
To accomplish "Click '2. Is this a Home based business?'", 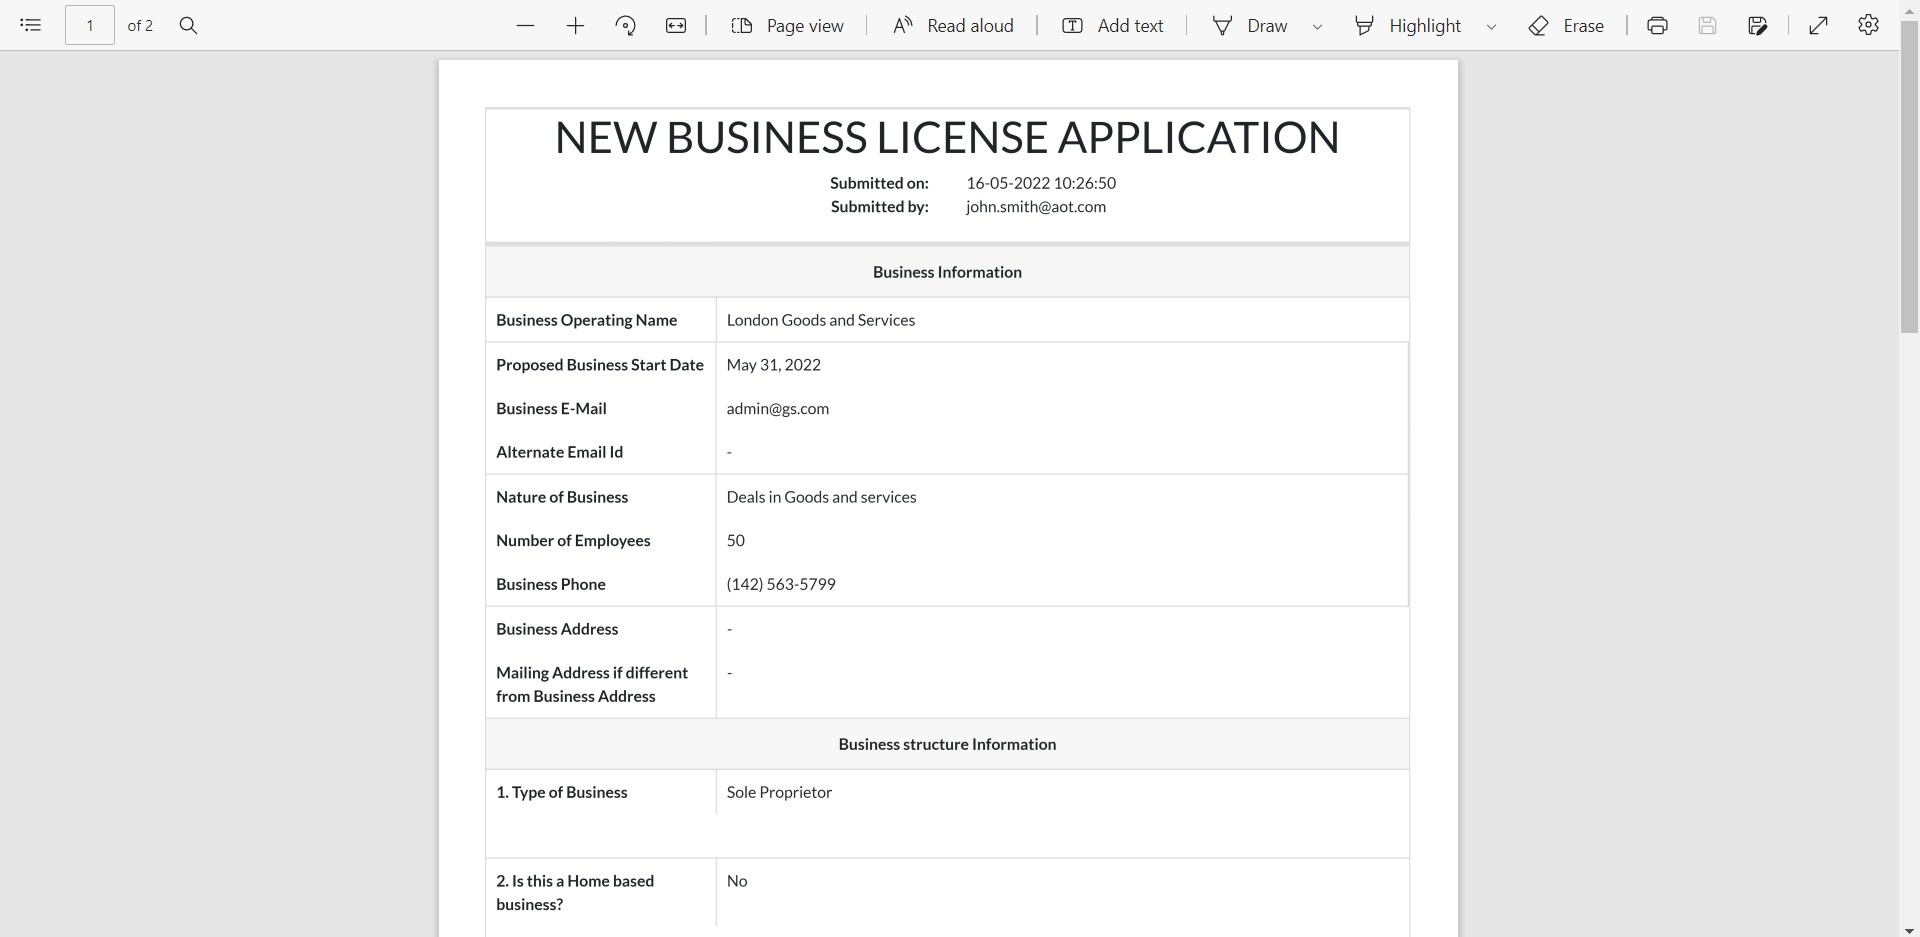I will [x=575, y=893].
